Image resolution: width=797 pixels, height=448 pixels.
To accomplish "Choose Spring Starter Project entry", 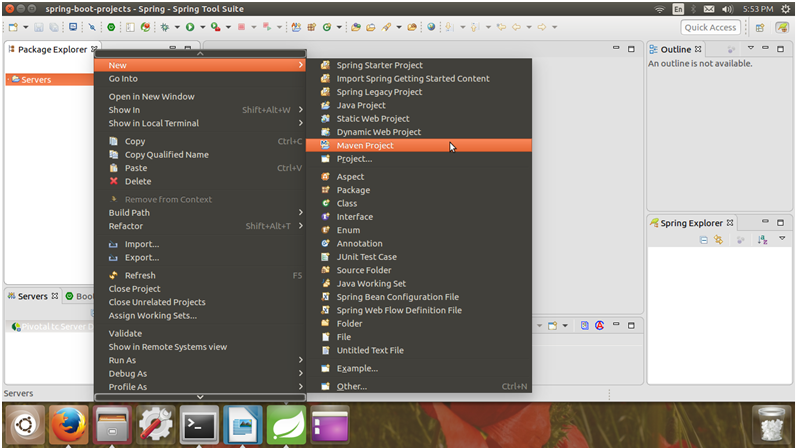I will pos(379,65).
